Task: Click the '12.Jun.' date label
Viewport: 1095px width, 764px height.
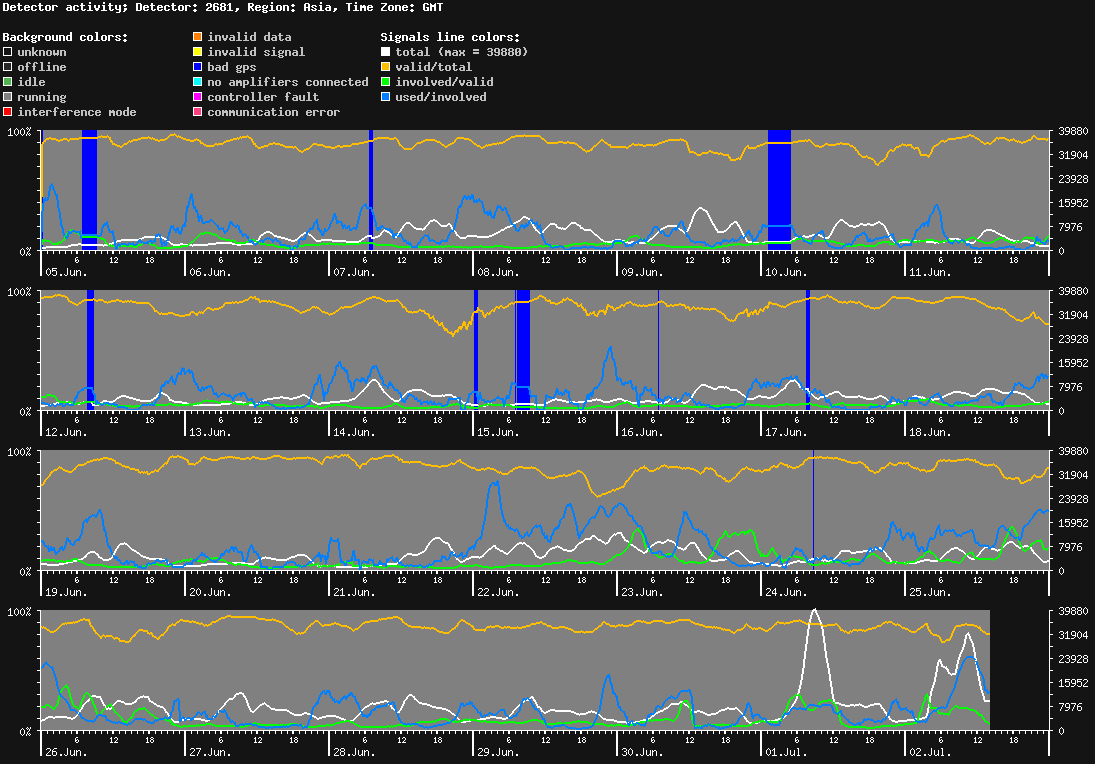Action: (x=66, y=432)
